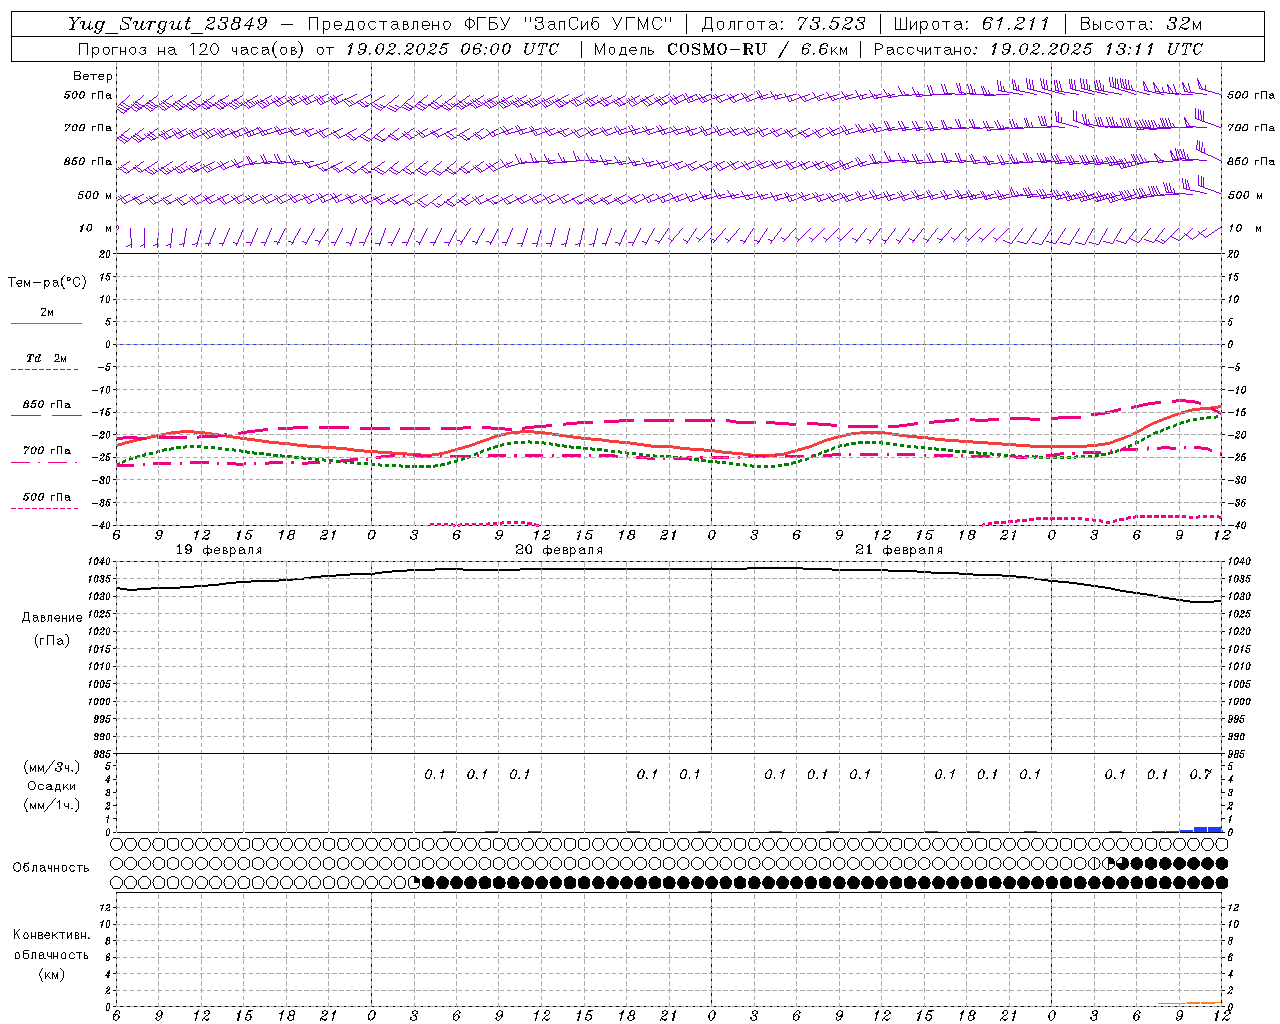This screenshot has width=1280, height=1024.
Task: Click the Осадки precipitation label
Action: point(52,786)
